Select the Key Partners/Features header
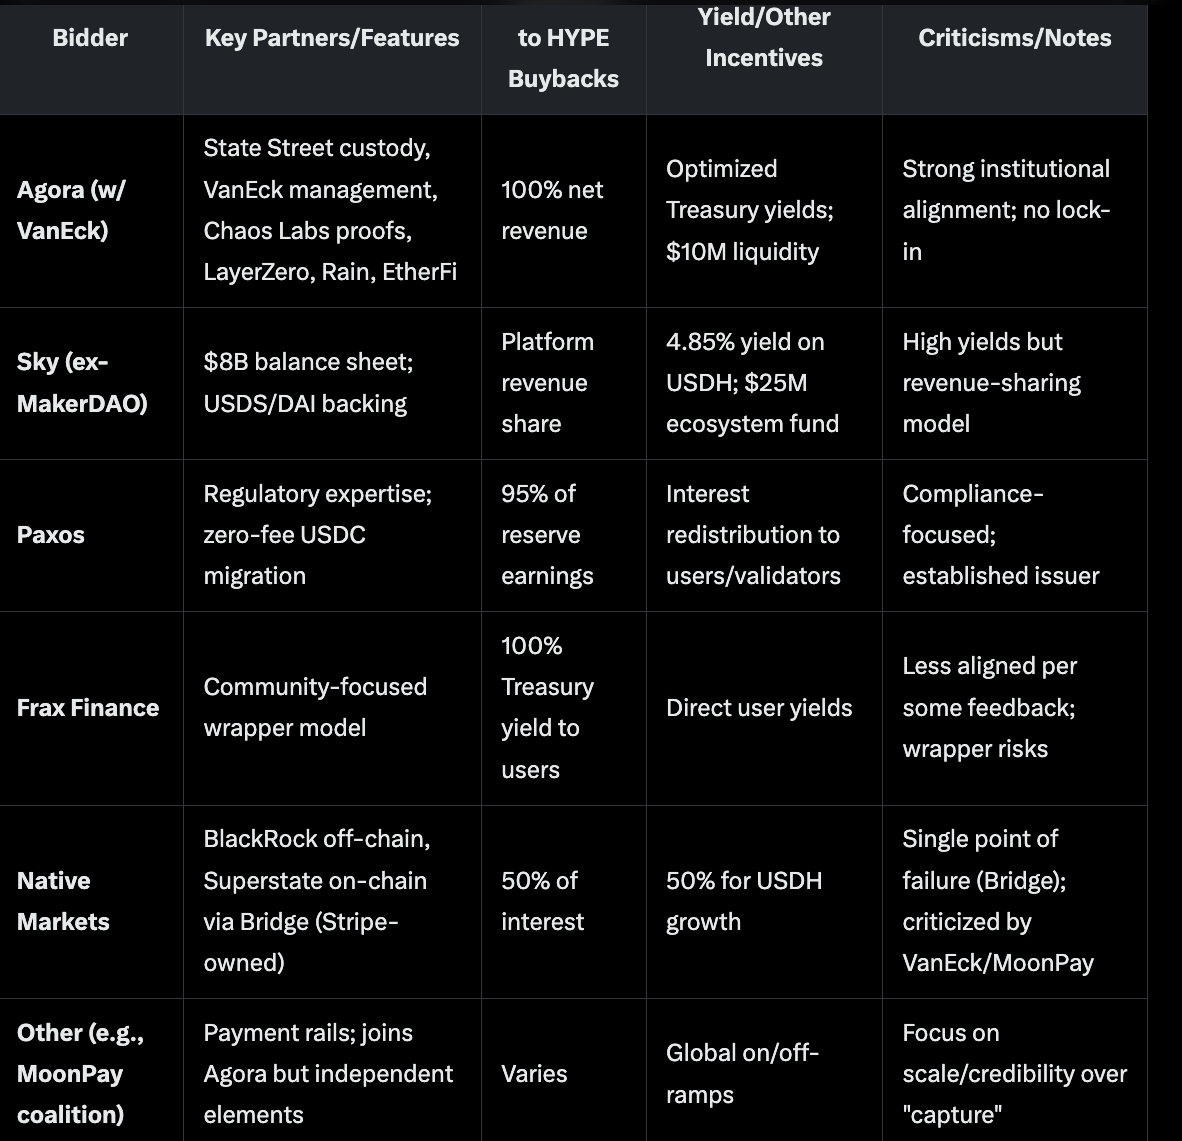 [x=332, y=38]
